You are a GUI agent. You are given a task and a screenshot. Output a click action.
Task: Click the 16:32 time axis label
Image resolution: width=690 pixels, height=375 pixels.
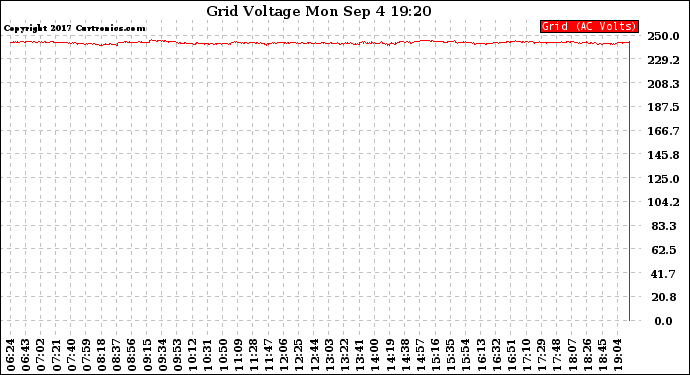coord(496,355)
